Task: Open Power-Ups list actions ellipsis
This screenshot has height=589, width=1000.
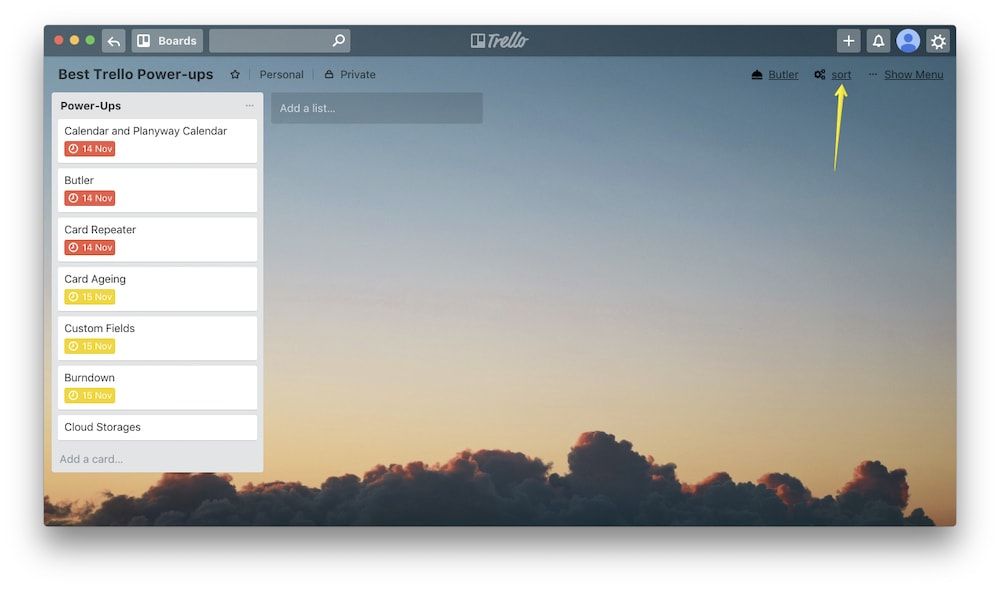Action: 249,106
